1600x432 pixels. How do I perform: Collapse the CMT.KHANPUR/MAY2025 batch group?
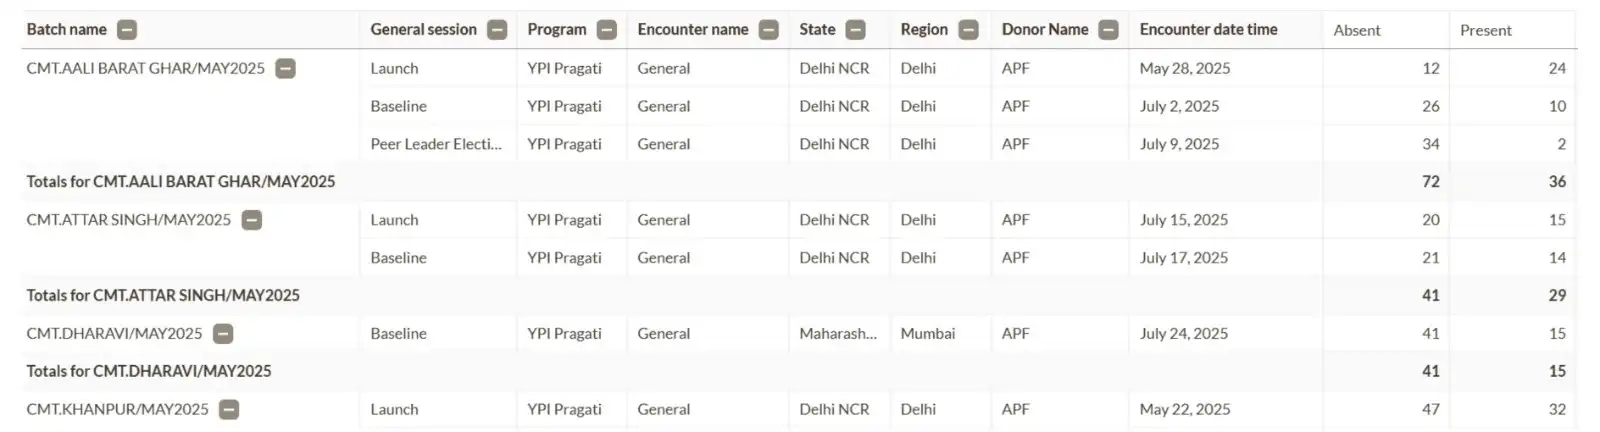pos(229,410)
